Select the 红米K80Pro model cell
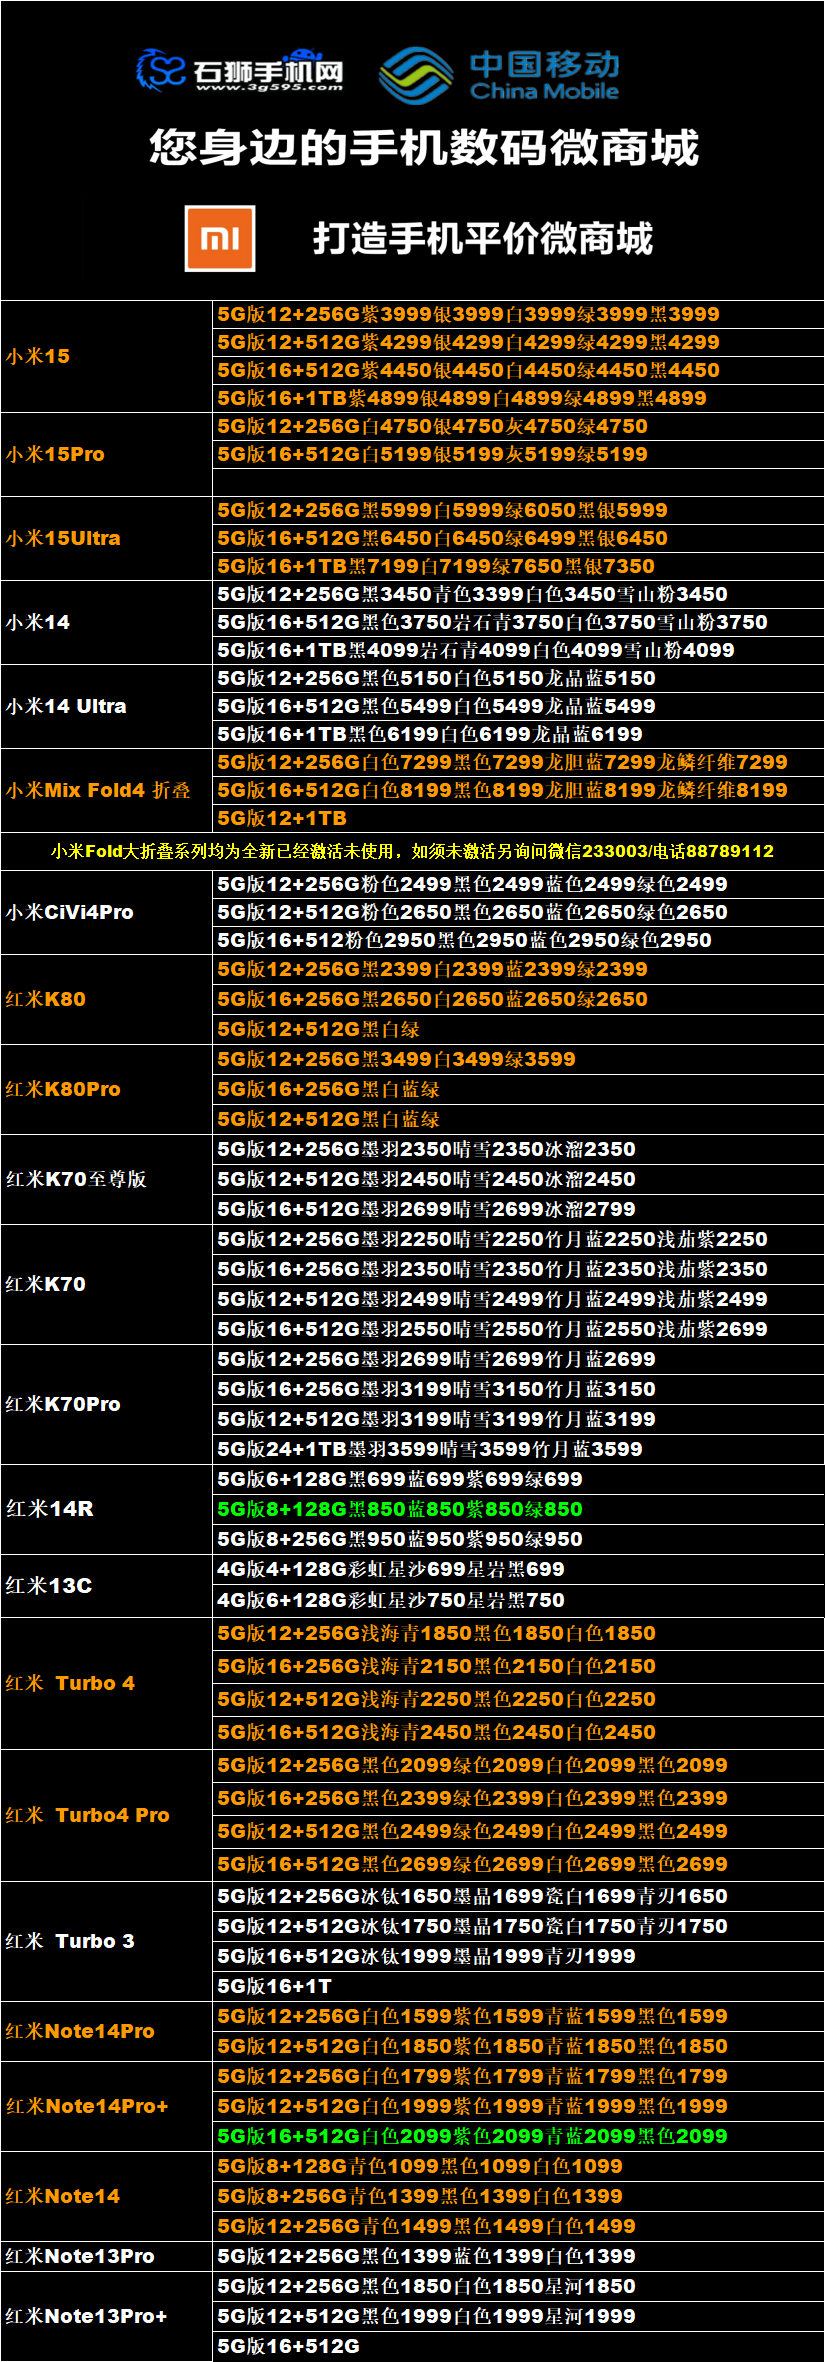Viewport: 825px width, 2362px height. [x=107, y=1089]
